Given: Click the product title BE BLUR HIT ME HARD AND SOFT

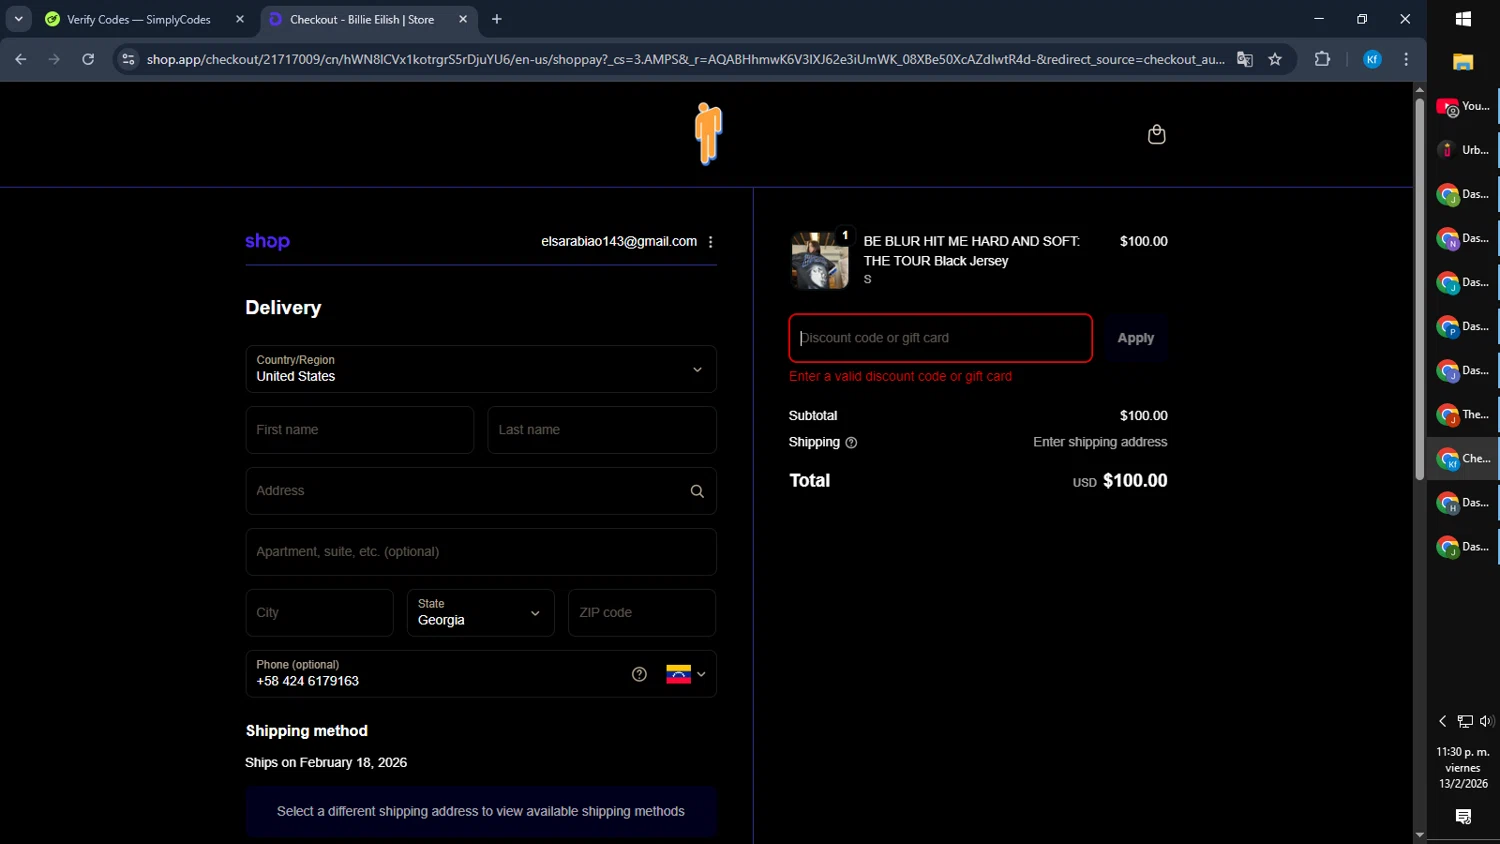Looking at the screenshot, I should (972, 251).
